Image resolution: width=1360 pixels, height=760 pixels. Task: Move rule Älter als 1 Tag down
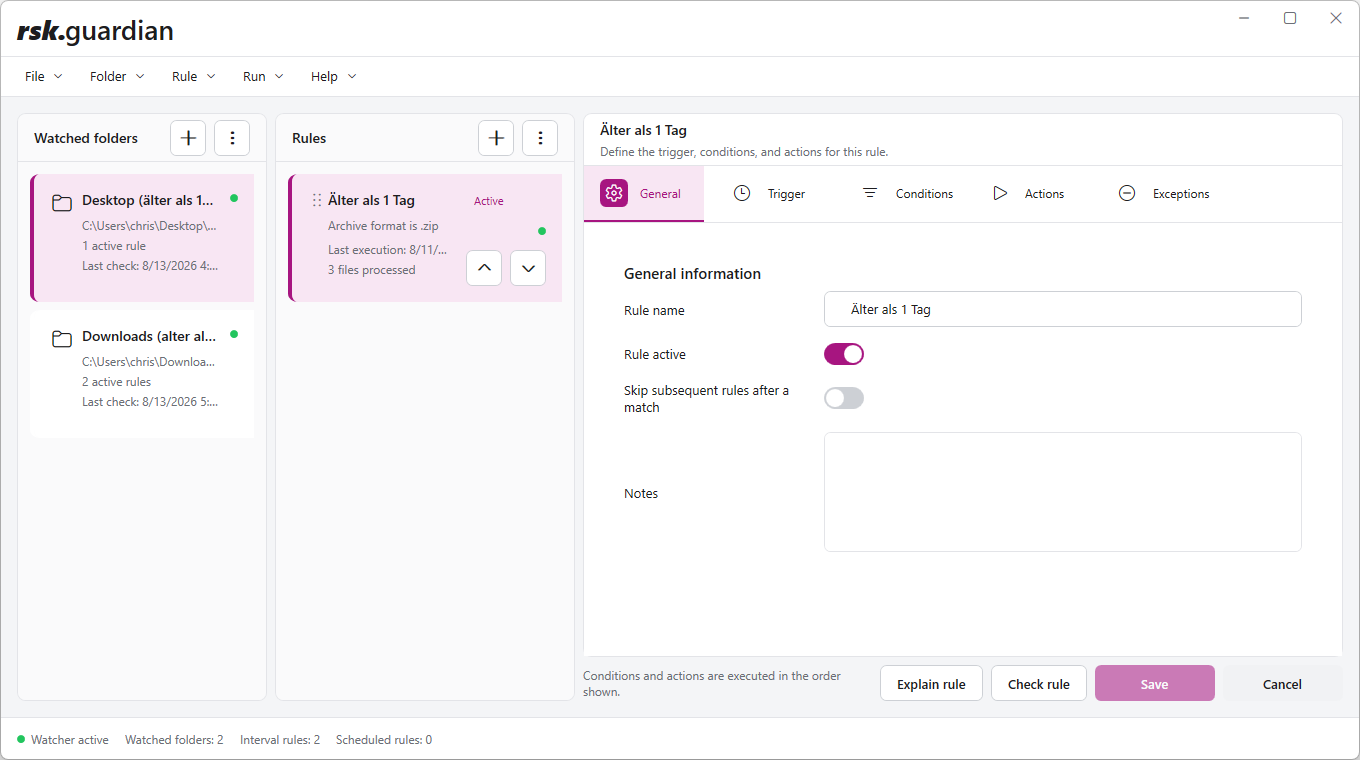pyautogui.click(x=528, y=268)
